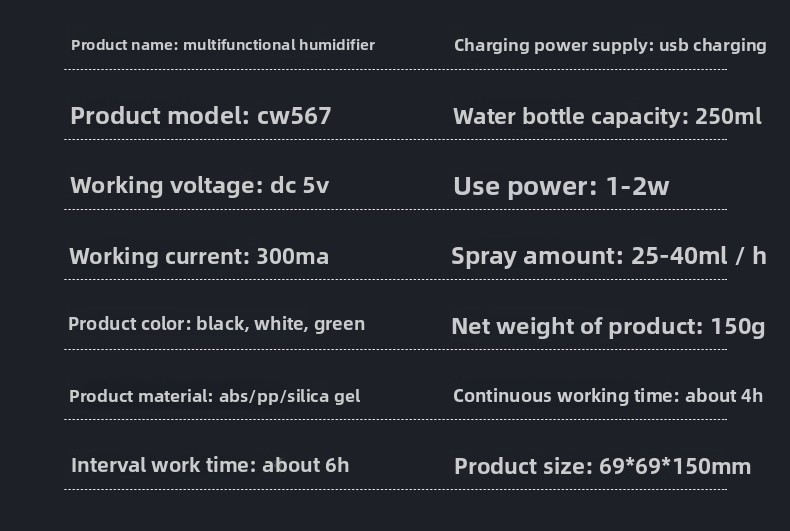This screenshot has height=531, width=790.
Task: Click the dotted line under Use power
Action: tap(590, 209)
